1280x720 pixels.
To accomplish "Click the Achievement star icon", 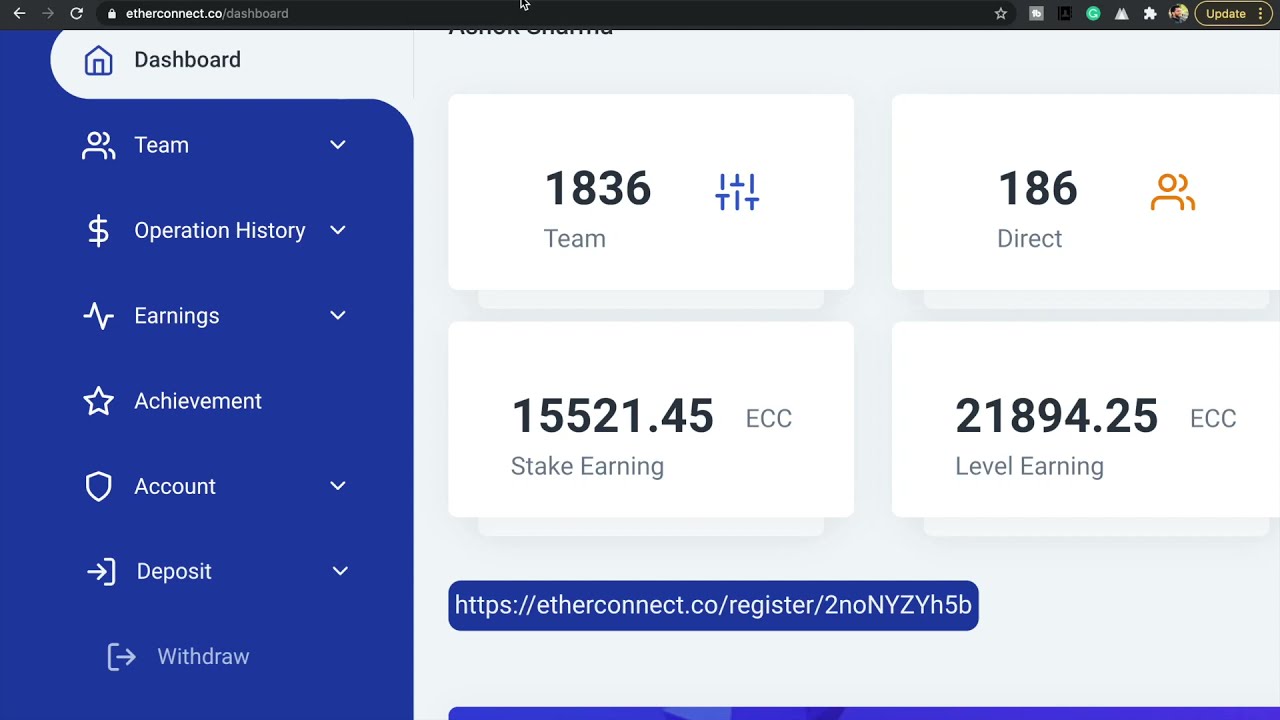I will pos(98,401).
